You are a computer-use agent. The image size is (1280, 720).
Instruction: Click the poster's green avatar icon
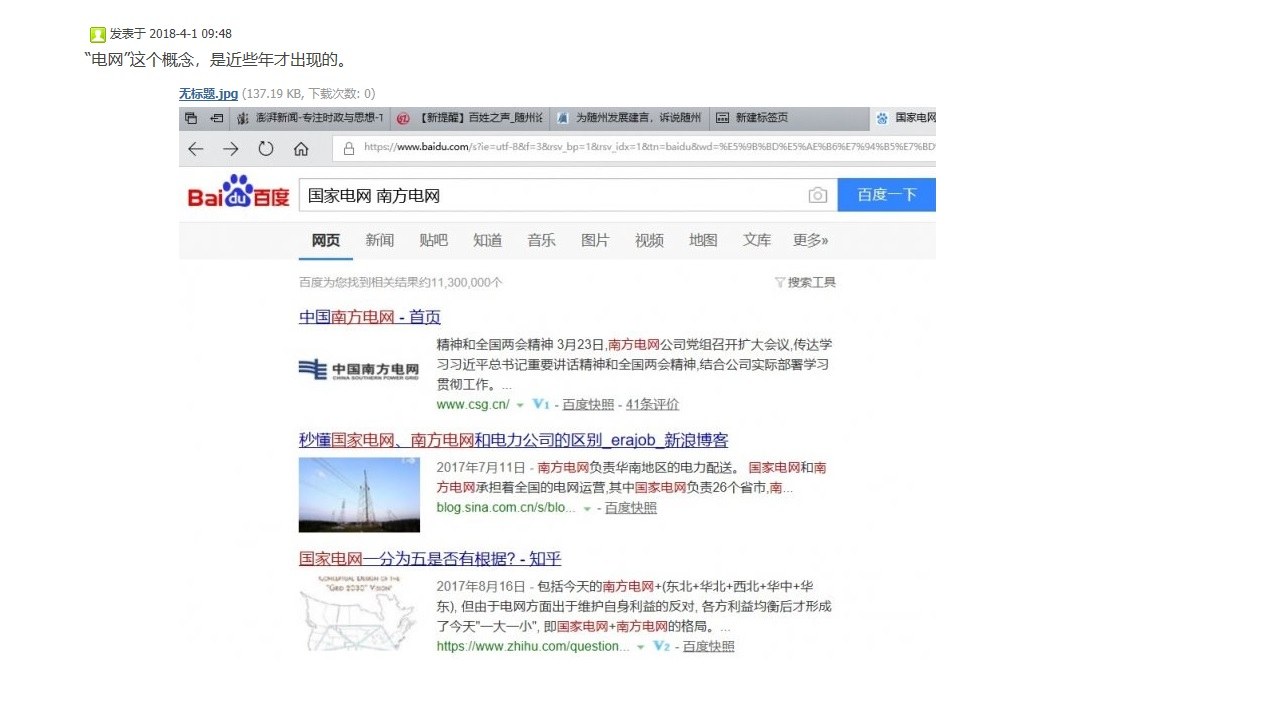(x=97, y=35)
